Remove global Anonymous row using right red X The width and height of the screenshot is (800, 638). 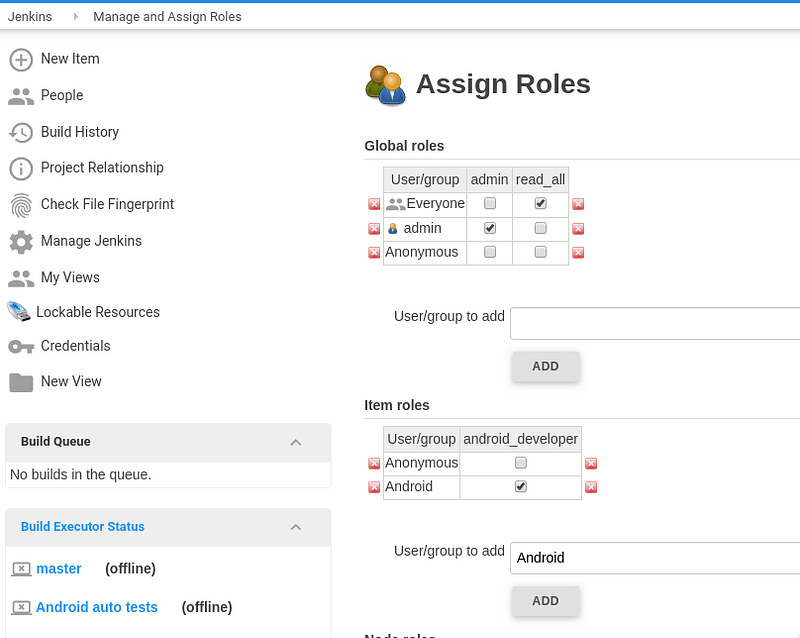point(578,253)
